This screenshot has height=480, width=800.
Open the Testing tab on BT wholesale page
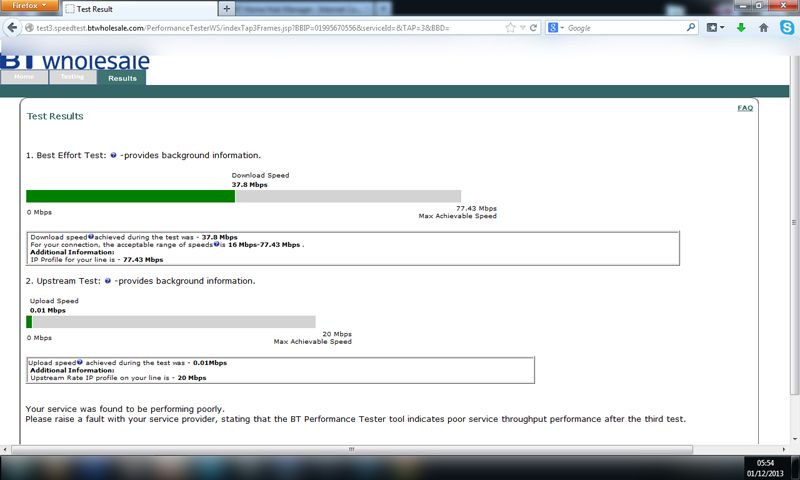(x=72, y=77)
